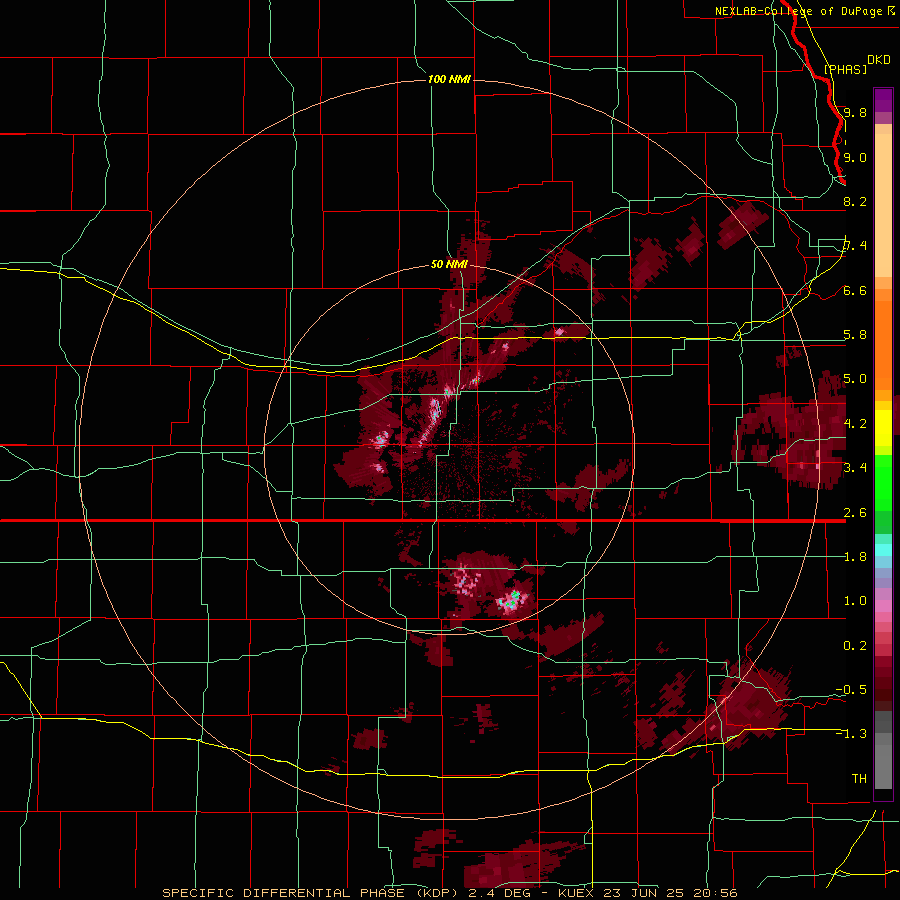This screenshot has width=900, height=900.
Task: Click the -1.3 scale value
Action: pyautogui.click(x=851, y=734)
